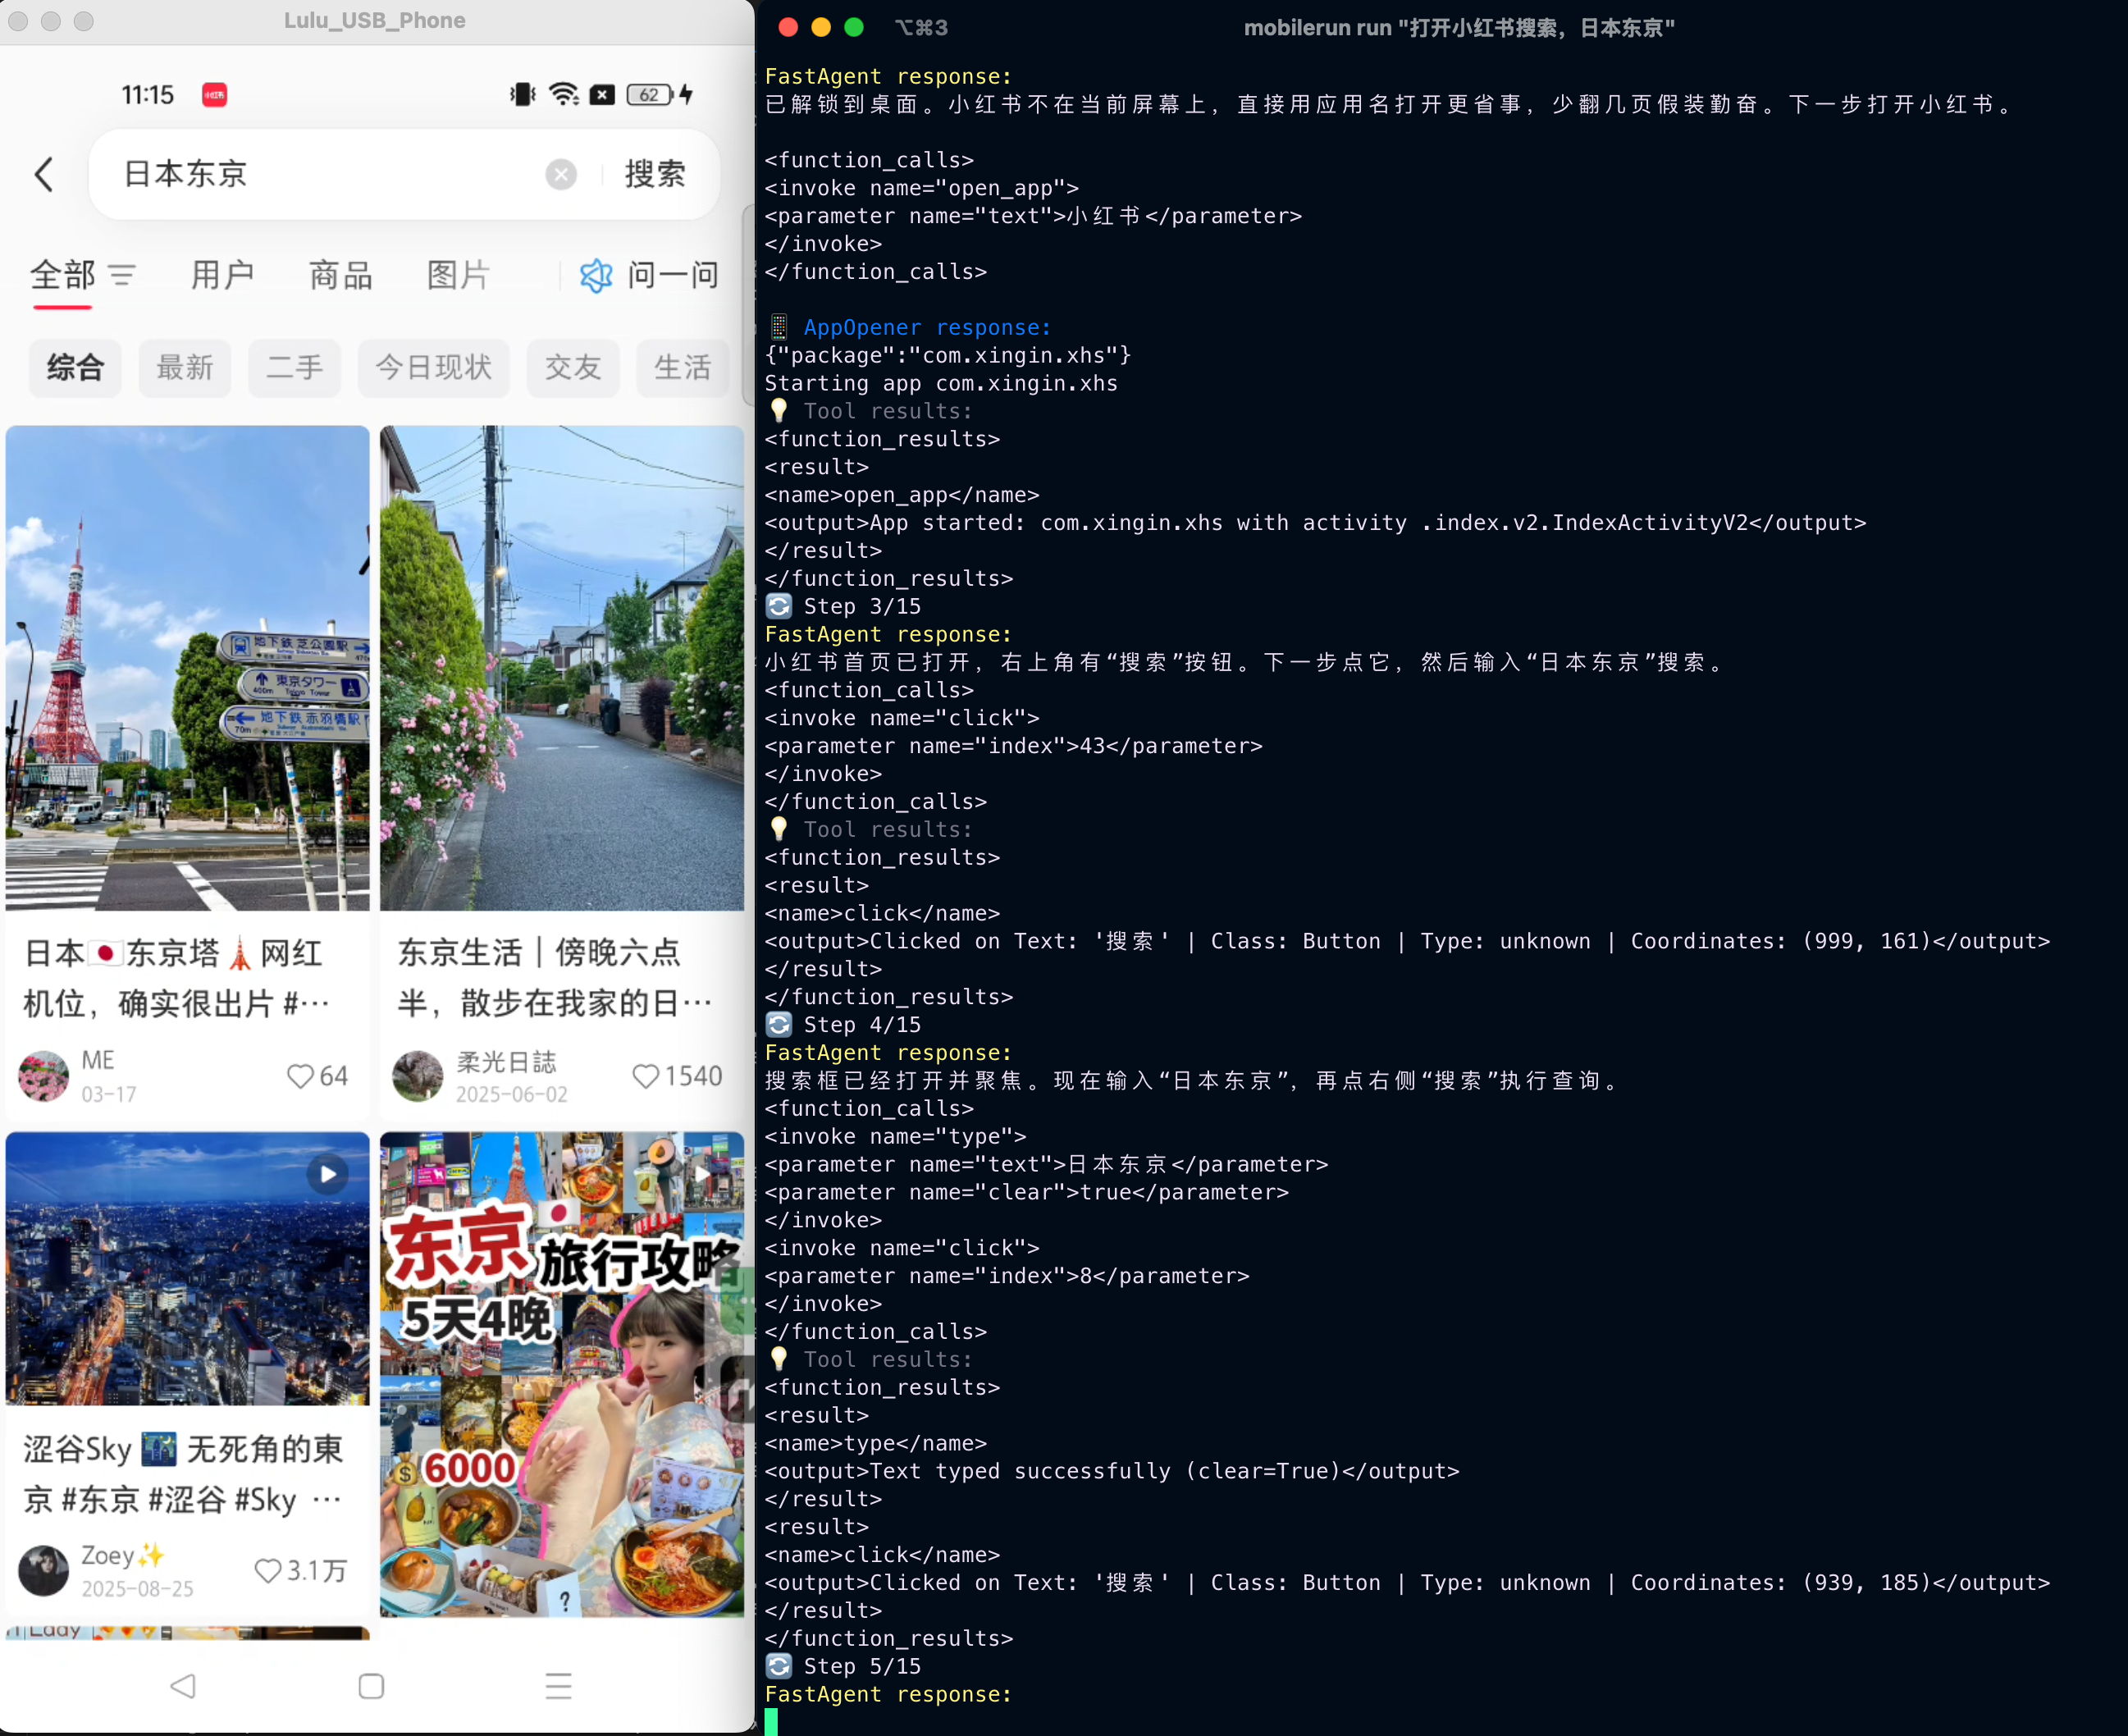Tap the Android back navigation button
The width and height of the screenshot is (2128, 1736).
pos(183,1687)
